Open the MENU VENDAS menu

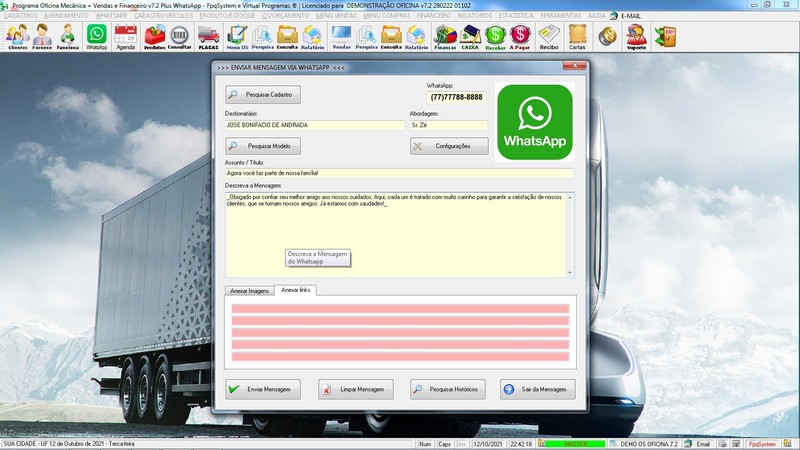coord(336,16)
